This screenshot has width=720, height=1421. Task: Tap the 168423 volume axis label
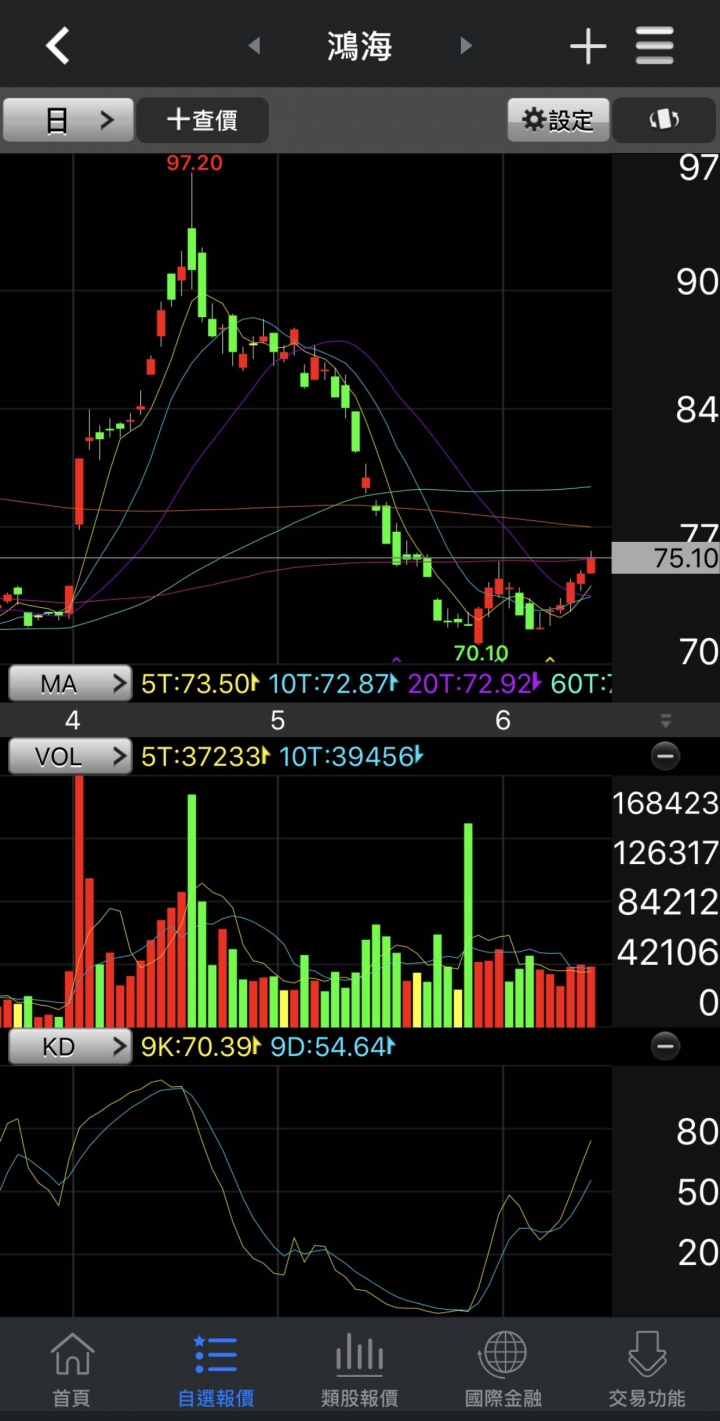pos(668,803)
